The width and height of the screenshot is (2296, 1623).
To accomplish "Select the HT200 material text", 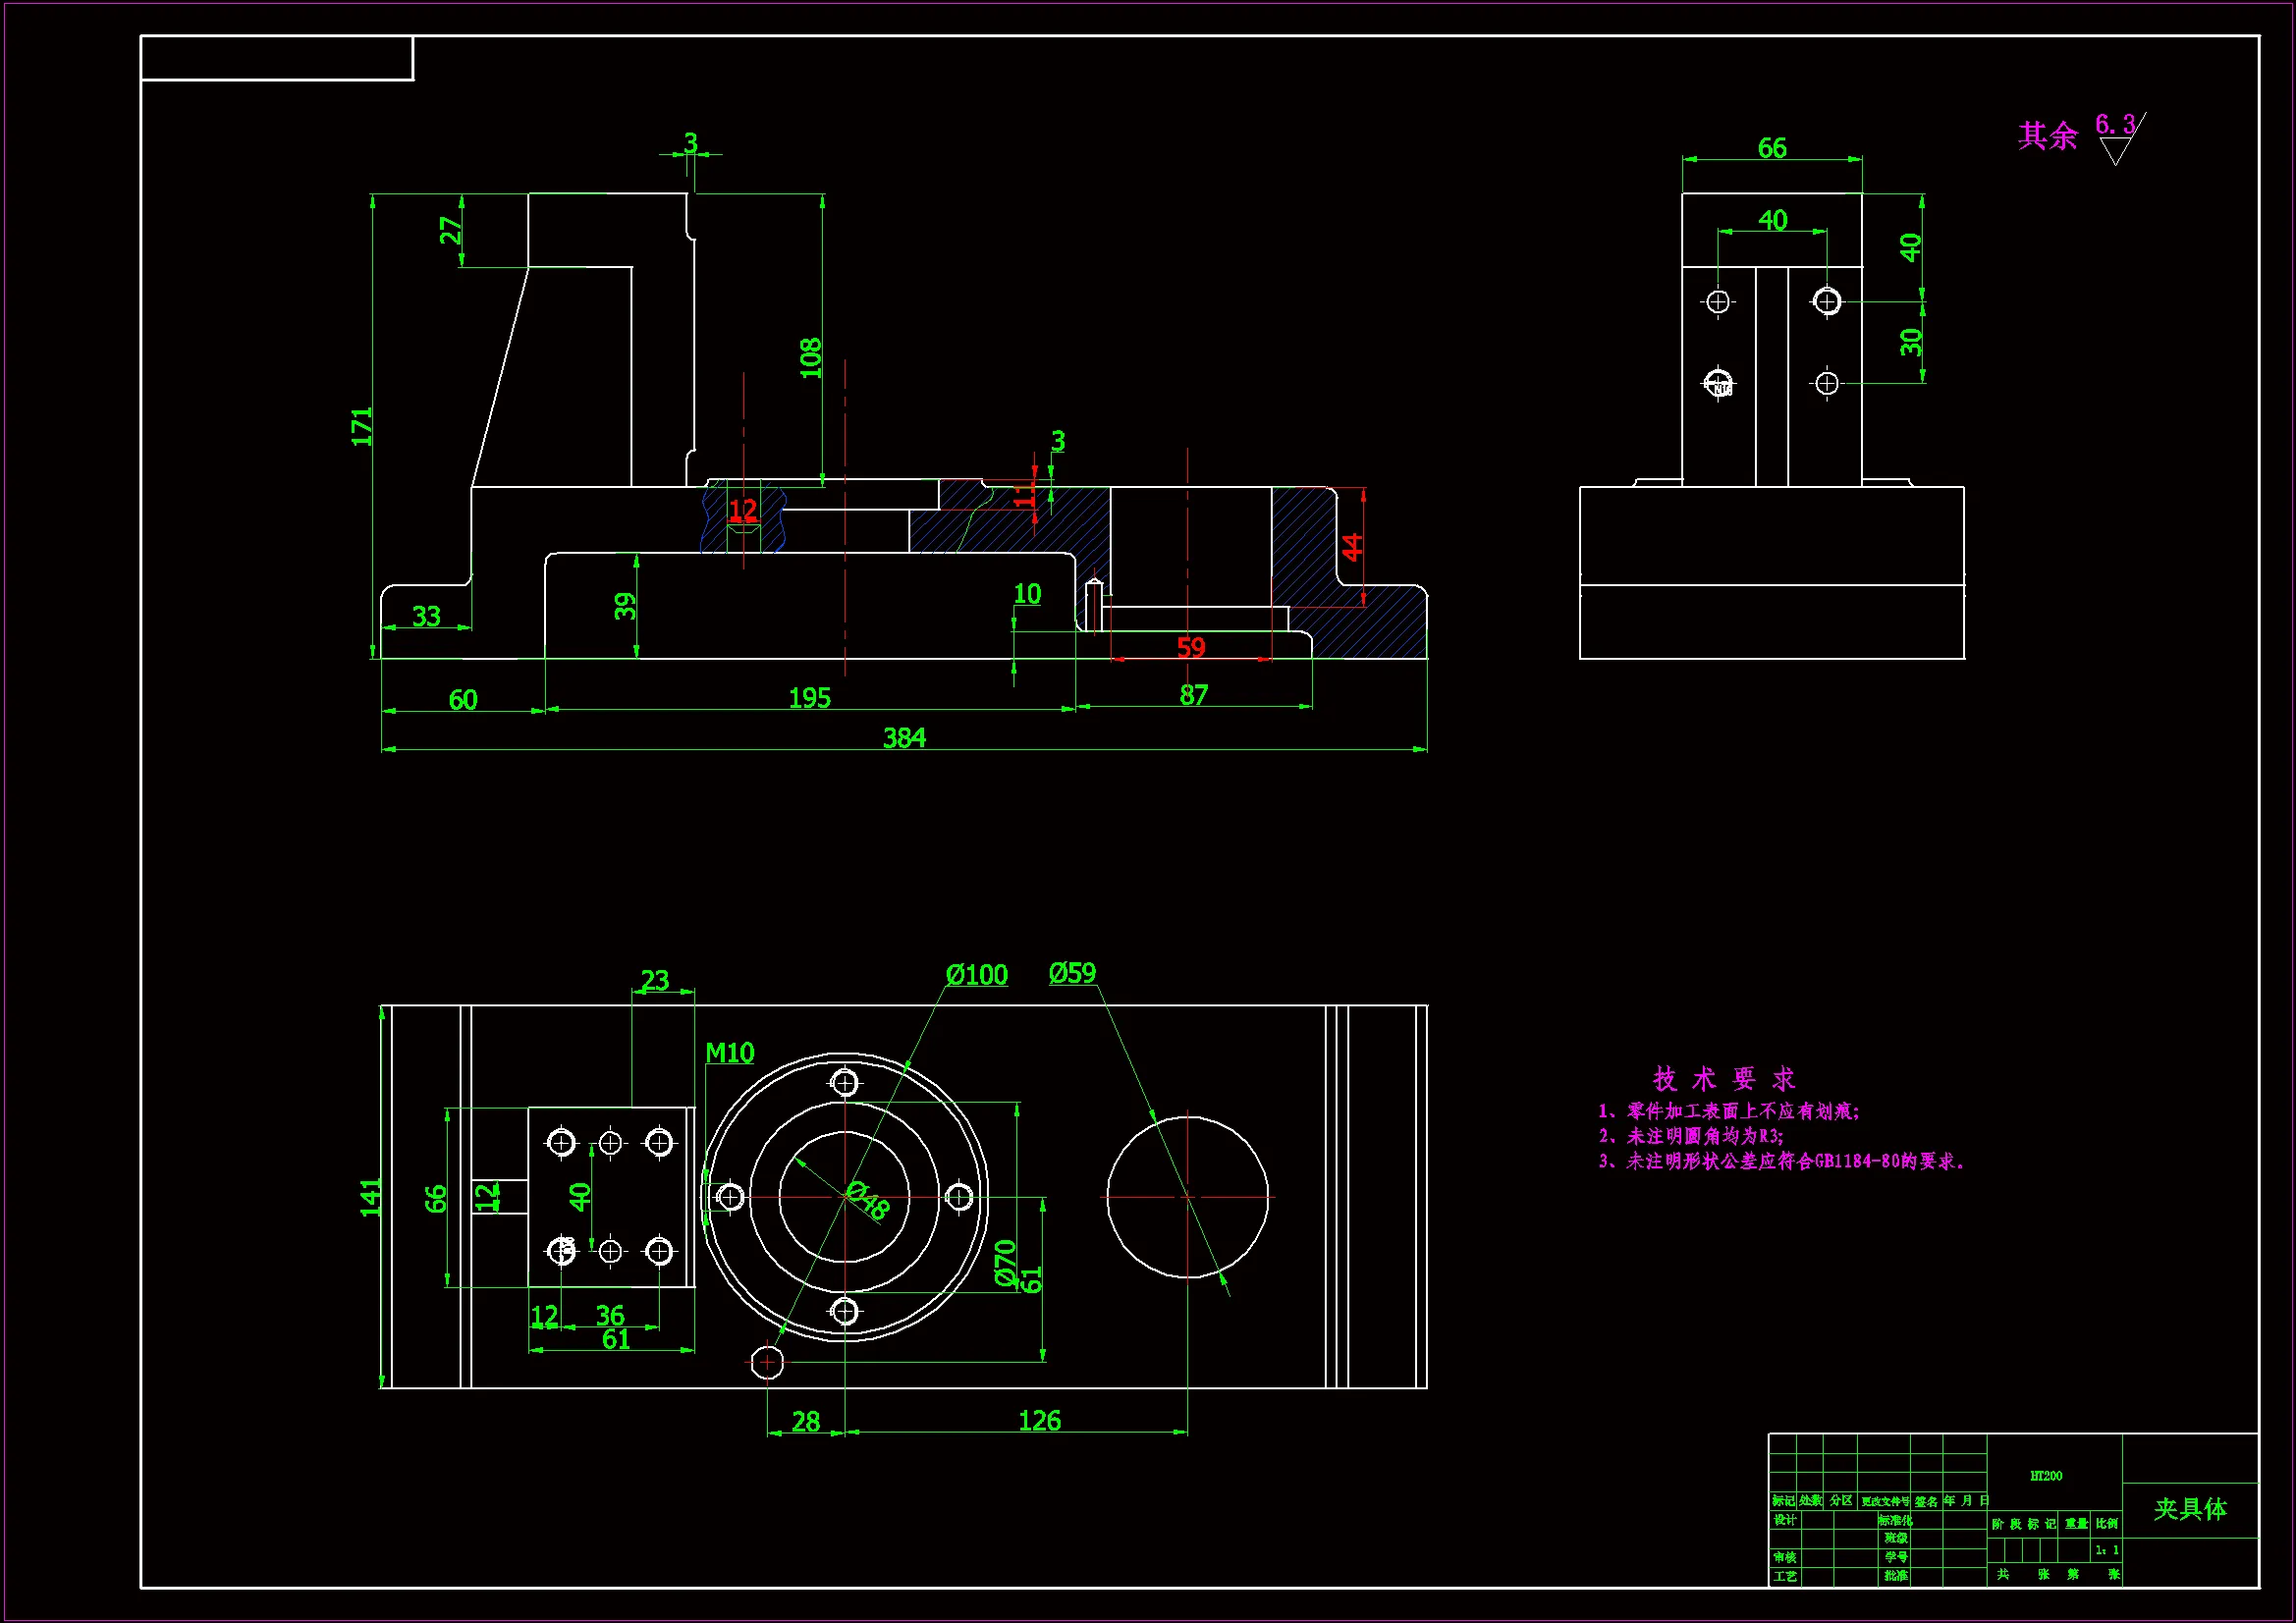I will click(2046, 1476).
